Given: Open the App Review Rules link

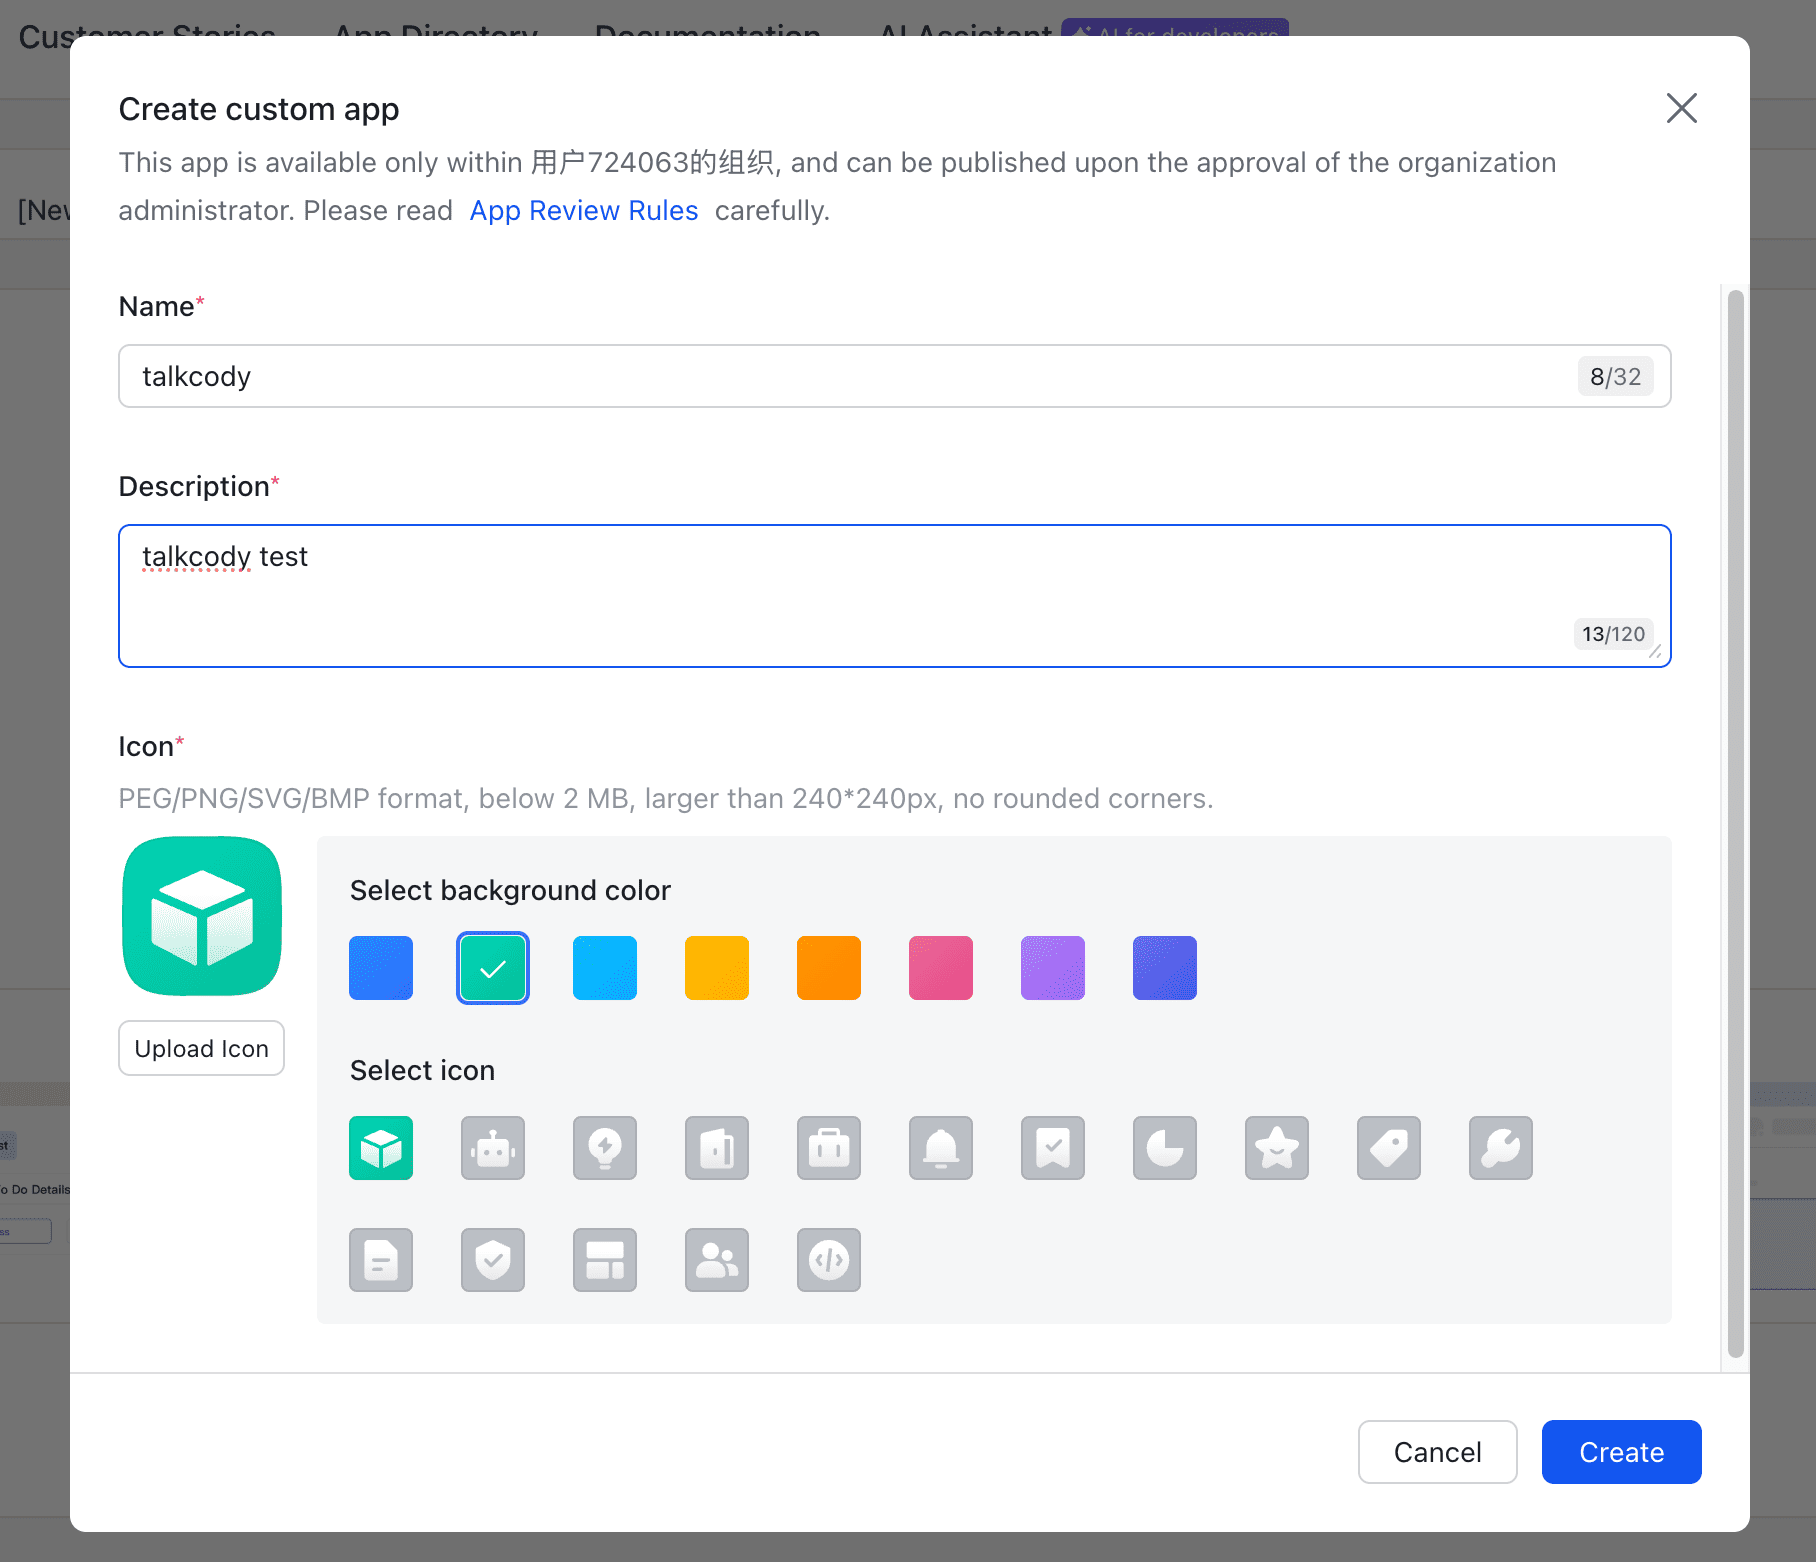Looking at the screenshot, I should pos(584,211).
